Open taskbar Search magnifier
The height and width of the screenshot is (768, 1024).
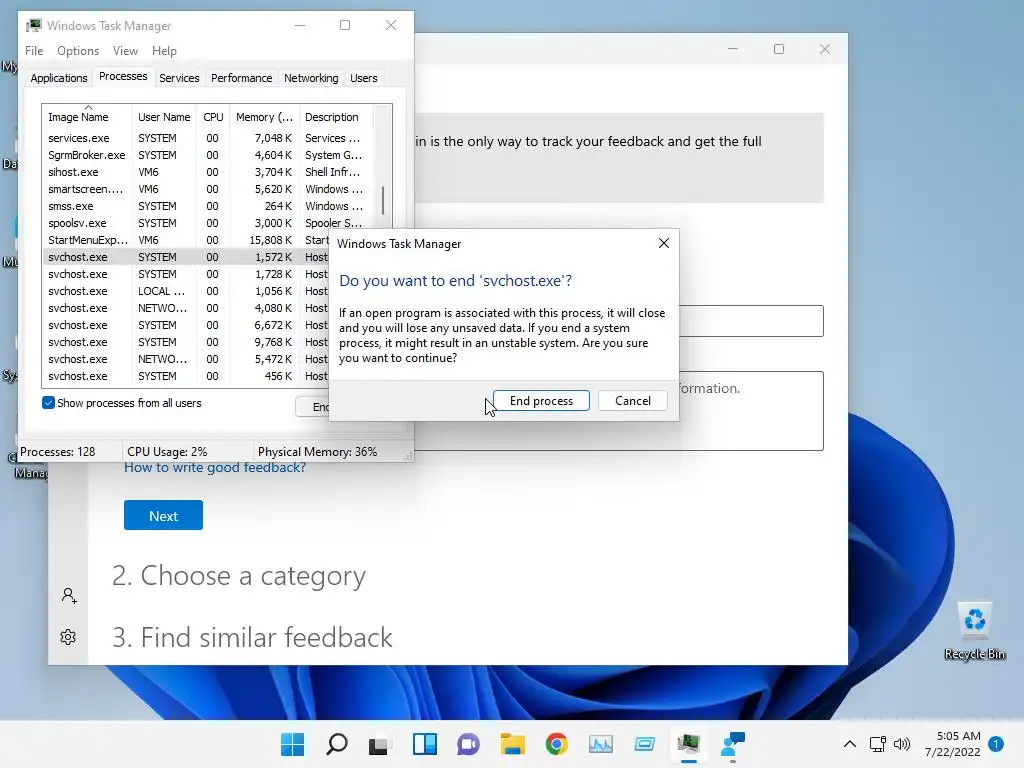tap(336, 744)
